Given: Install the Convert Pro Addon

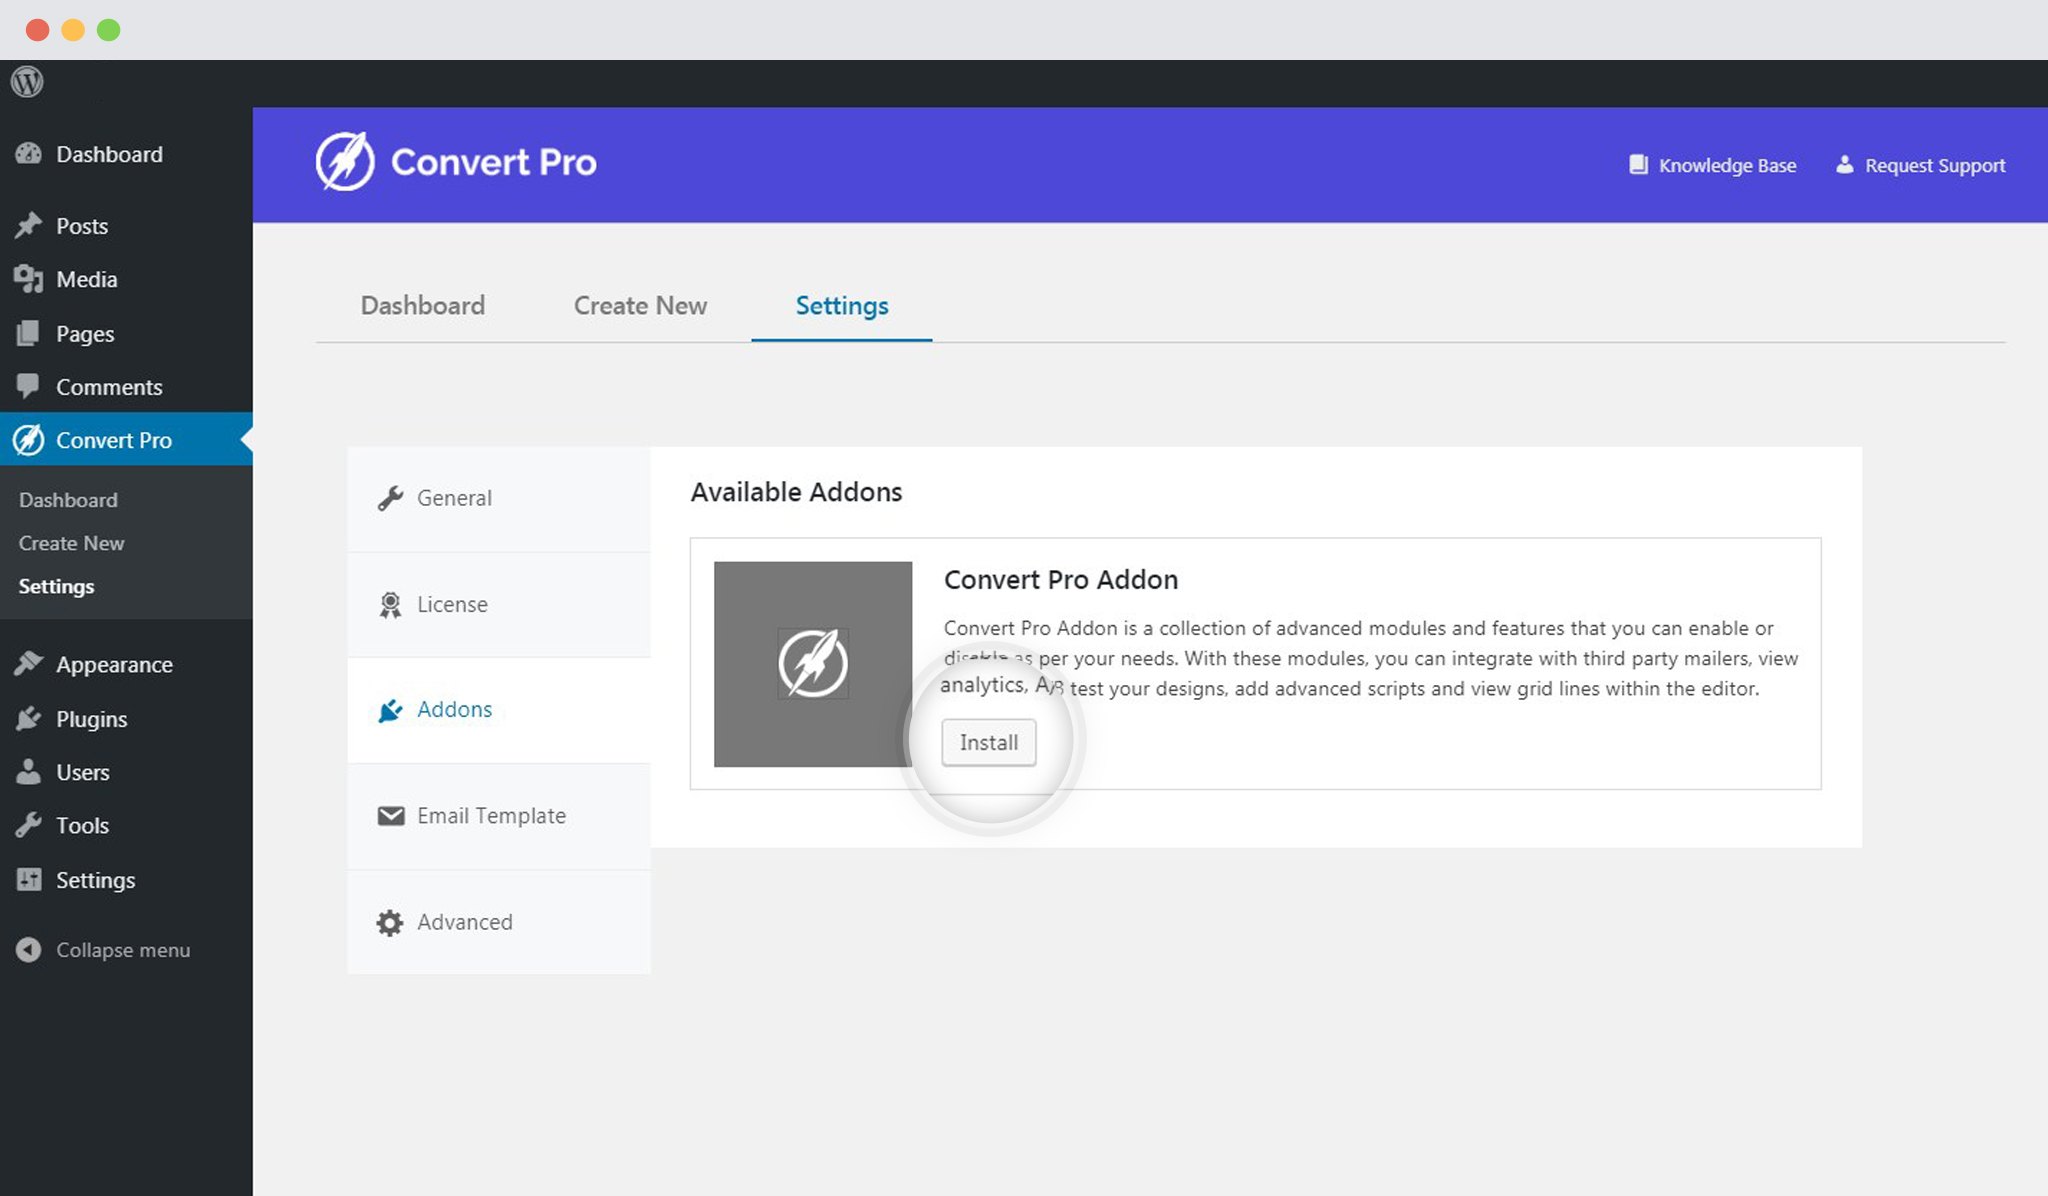Looking at the screenshot, I should point(989,742).
